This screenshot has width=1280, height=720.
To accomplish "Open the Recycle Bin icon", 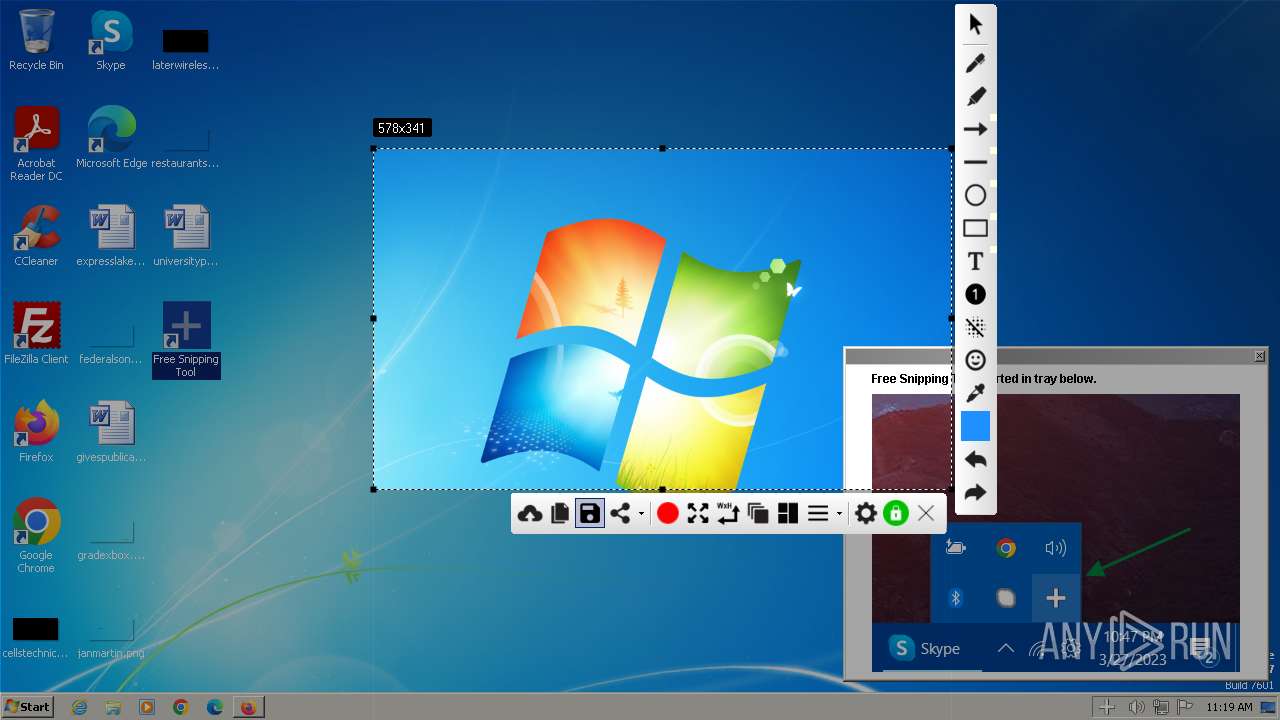I will pos(36,40).
